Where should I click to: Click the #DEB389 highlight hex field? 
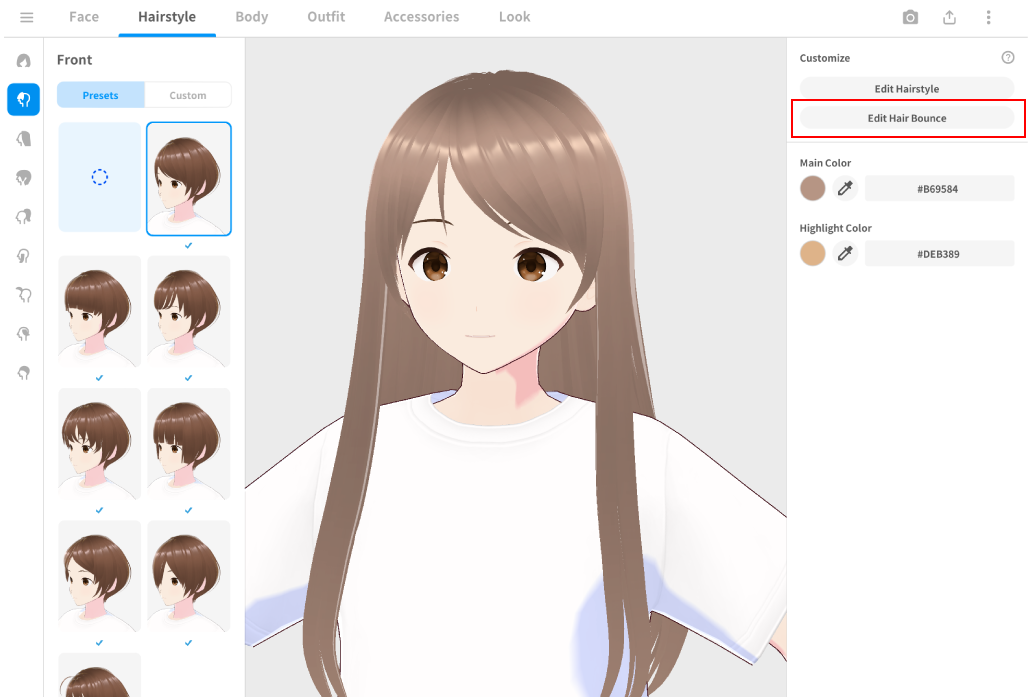939,254
